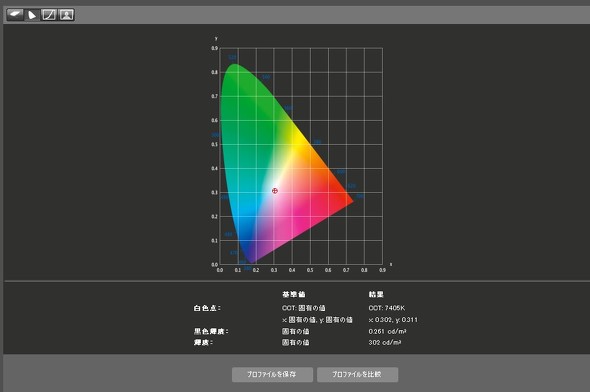
Task: Click the CCT: 固有の値 reference value
Action: click(303, 308)
